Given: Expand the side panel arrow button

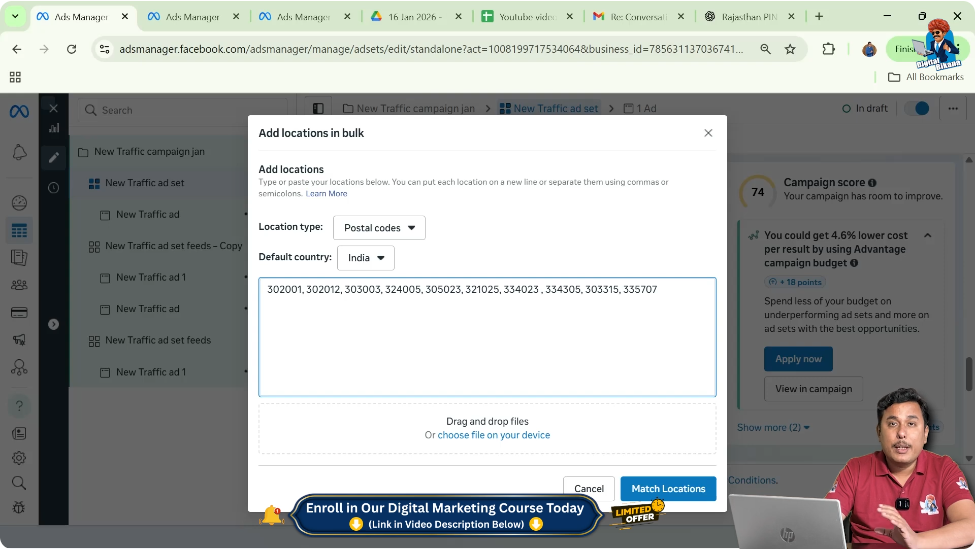Looking at the screenshot, I should [x=54, y=324].
